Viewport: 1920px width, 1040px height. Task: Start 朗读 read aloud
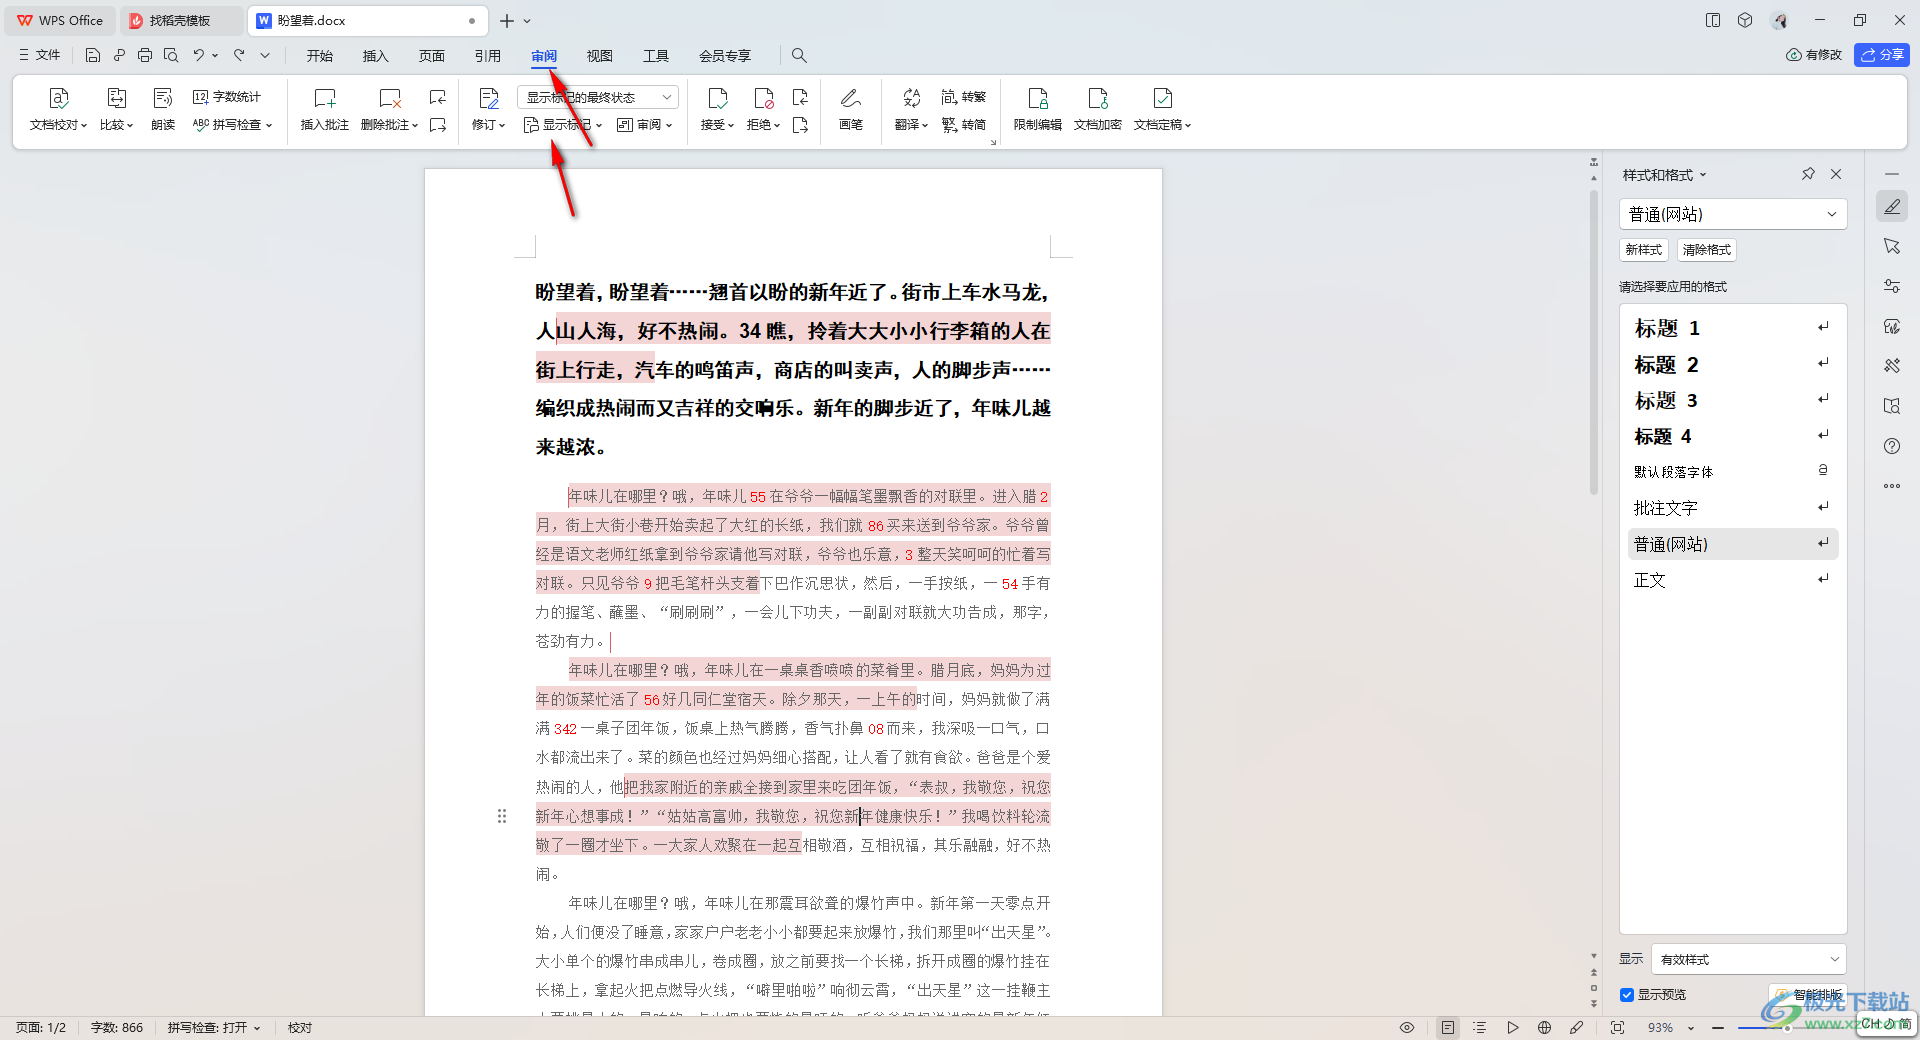163,110
